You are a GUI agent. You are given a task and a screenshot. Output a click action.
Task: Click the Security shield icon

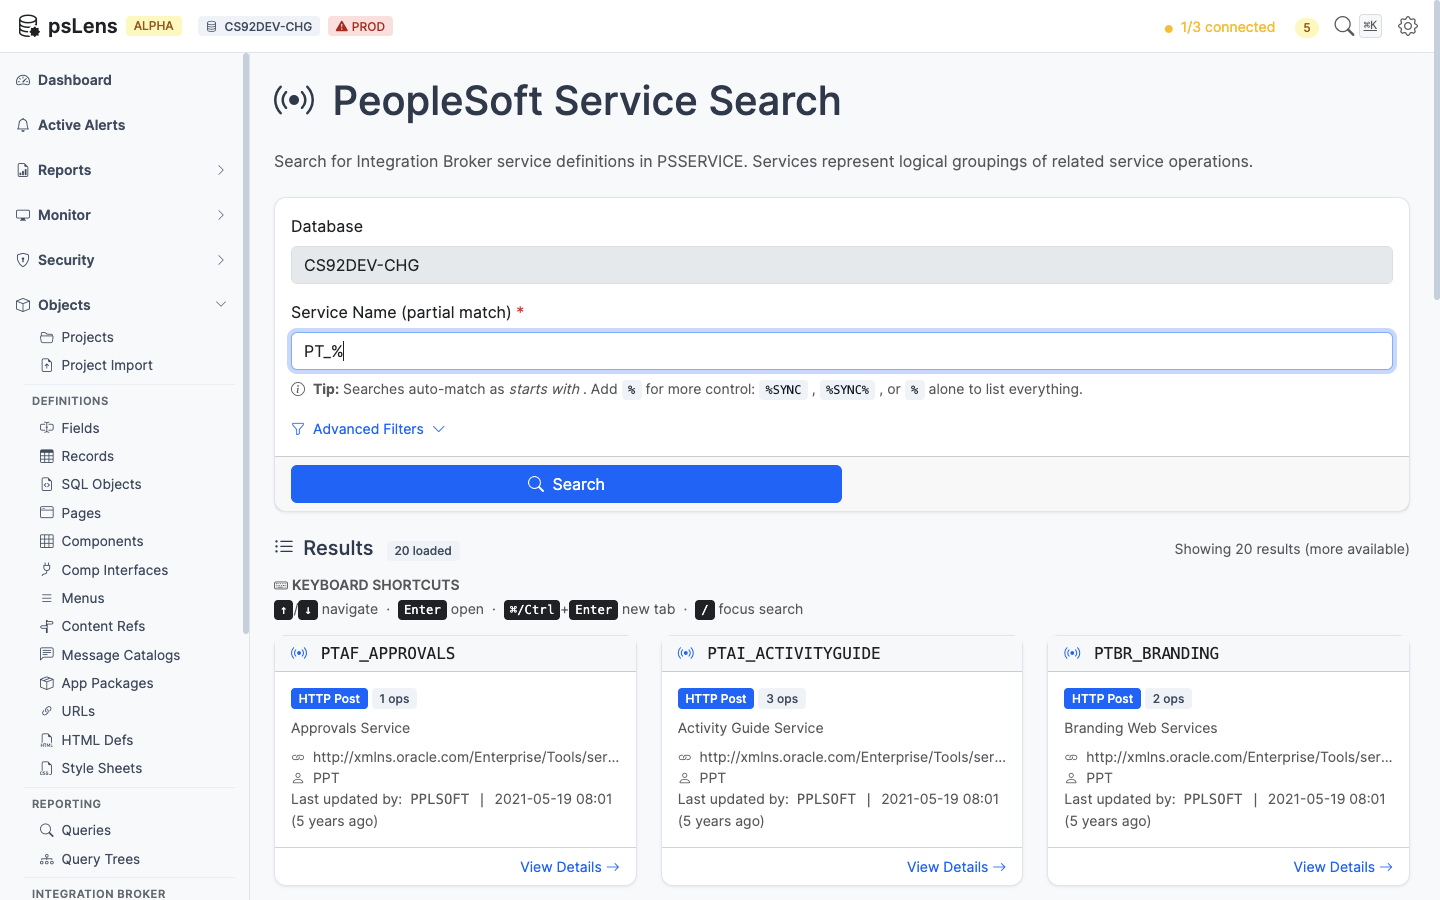23,260
